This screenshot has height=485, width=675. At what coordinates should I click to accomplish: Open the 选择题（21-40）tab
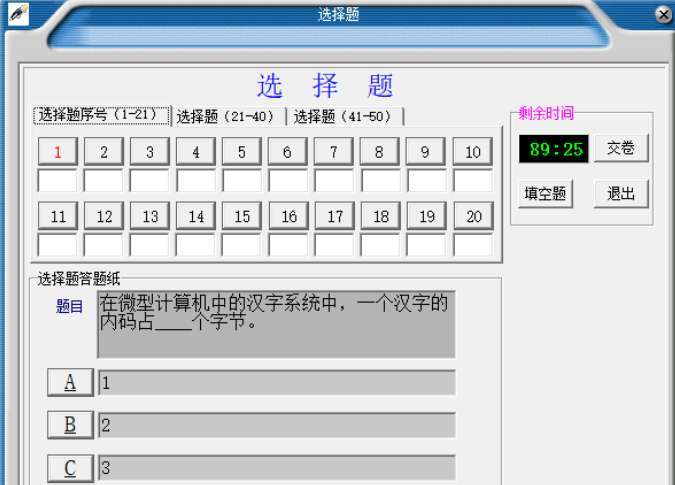coord(227,117)
